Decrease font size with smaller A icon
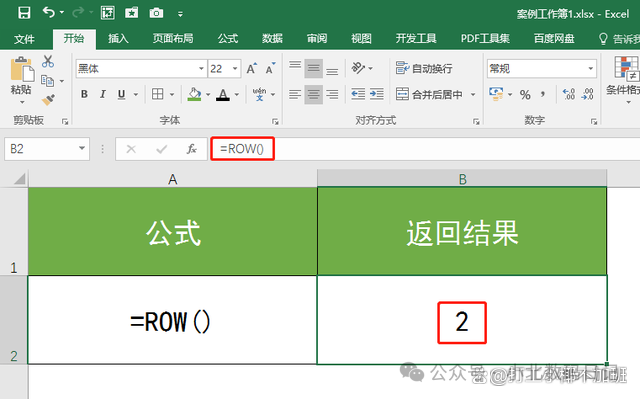The width and height of the screenshot is (640, 399). coord(270,69)
